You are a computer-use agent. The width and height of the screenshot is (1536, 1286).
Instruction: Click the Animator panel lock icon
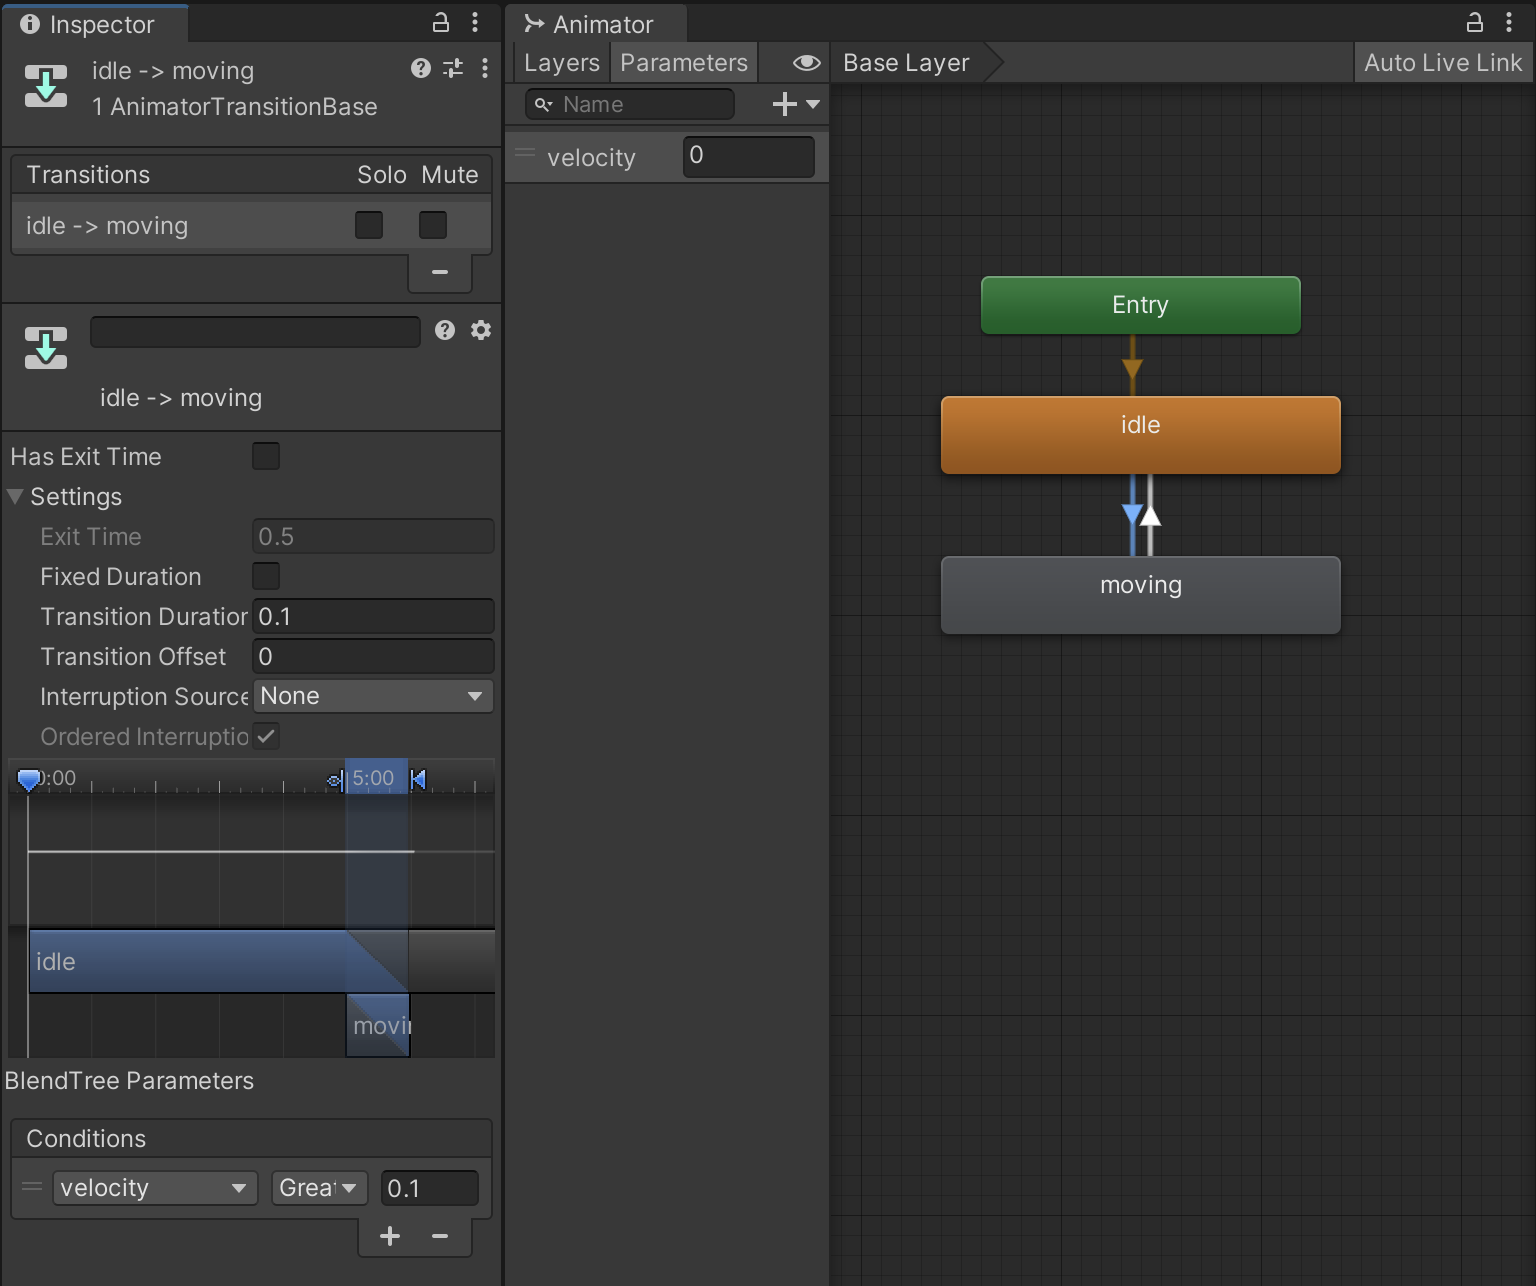(x=1474, y=22)
